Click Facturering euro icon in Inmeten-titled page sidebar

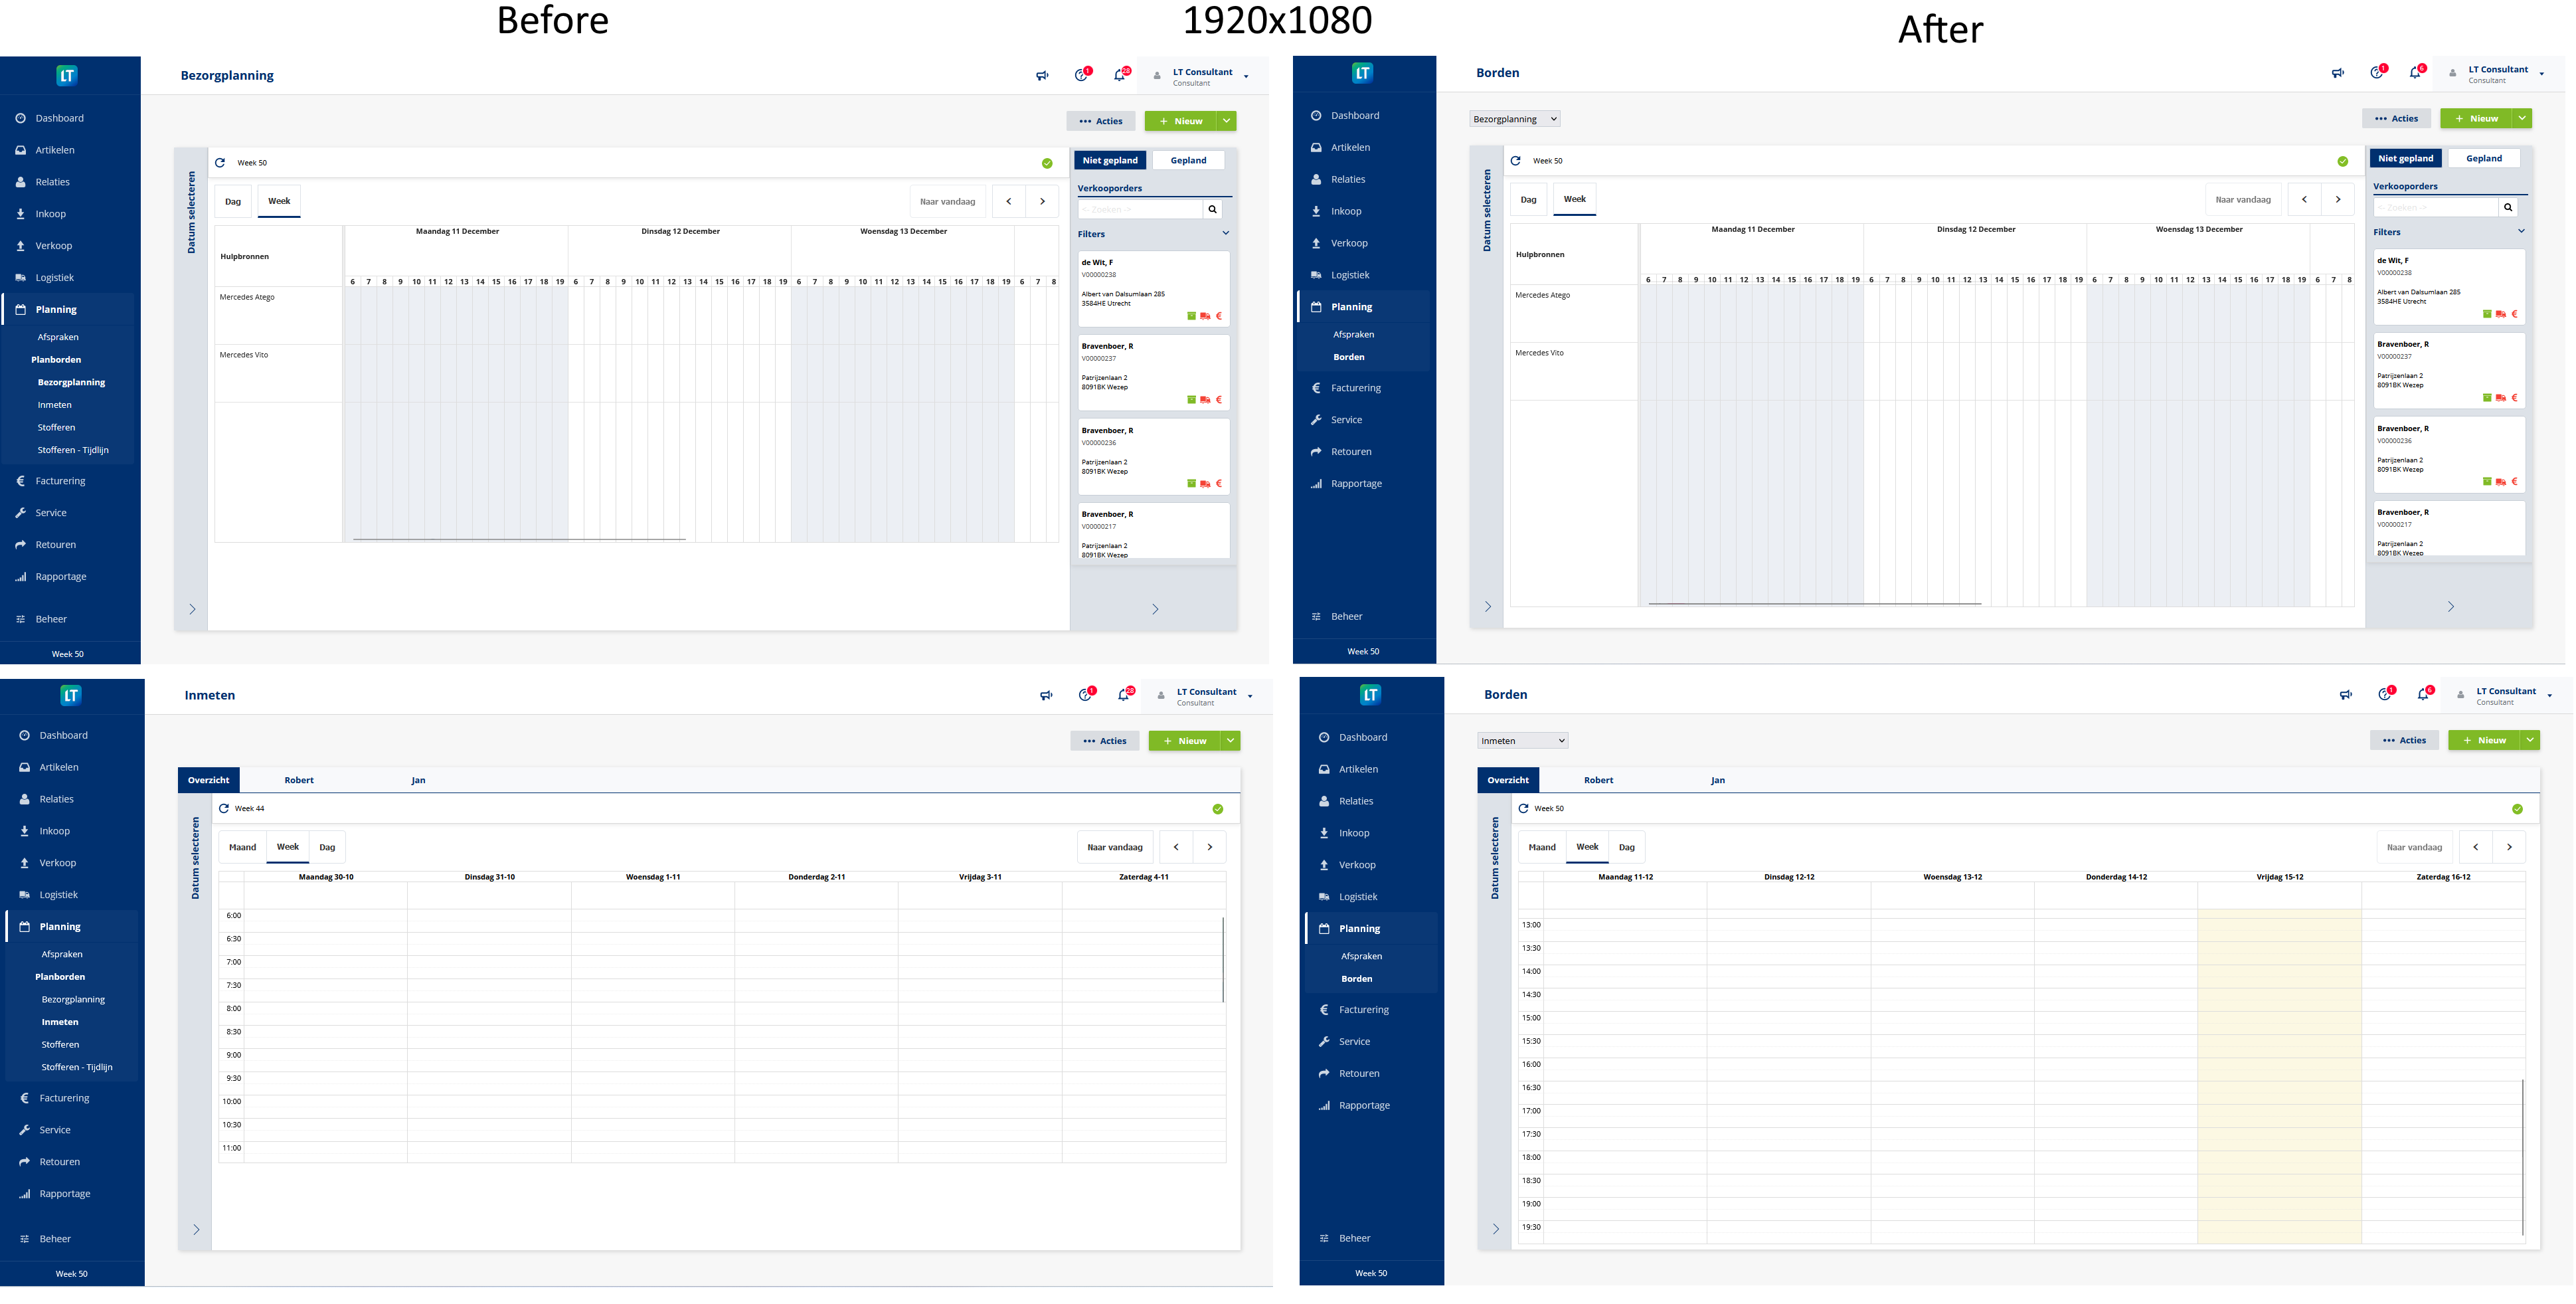pos(24,1097)
